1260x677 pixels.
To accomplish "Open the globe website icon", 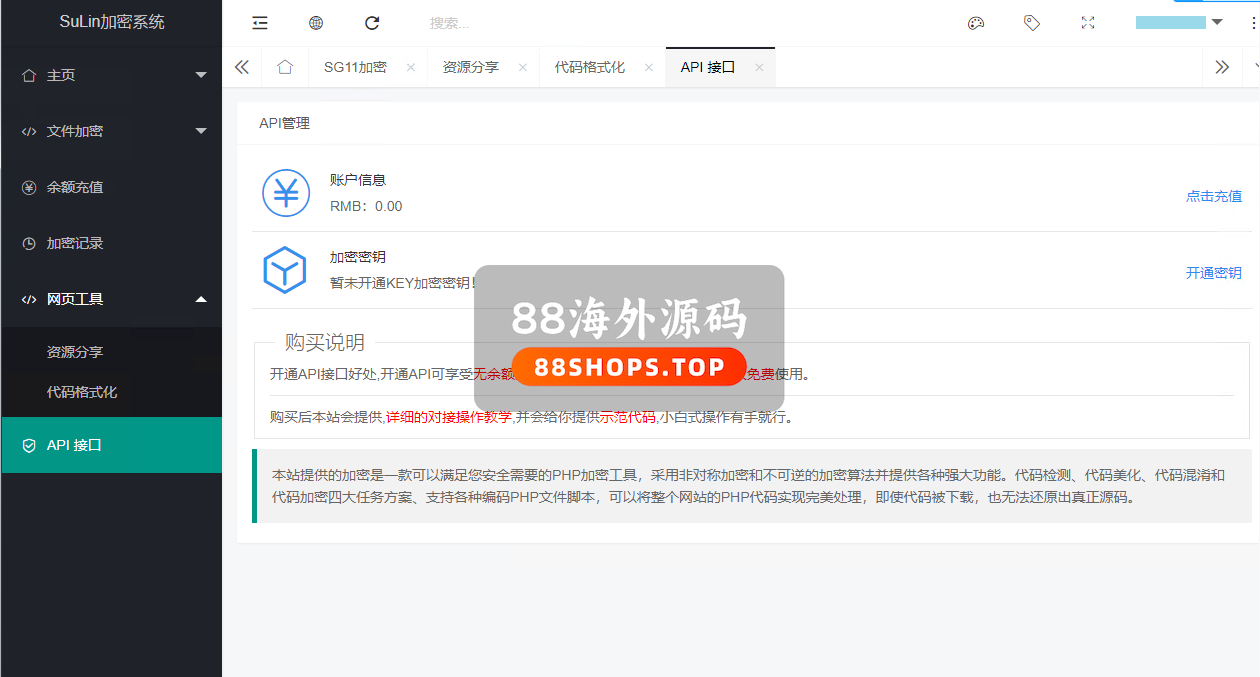I will coord(316,23).
